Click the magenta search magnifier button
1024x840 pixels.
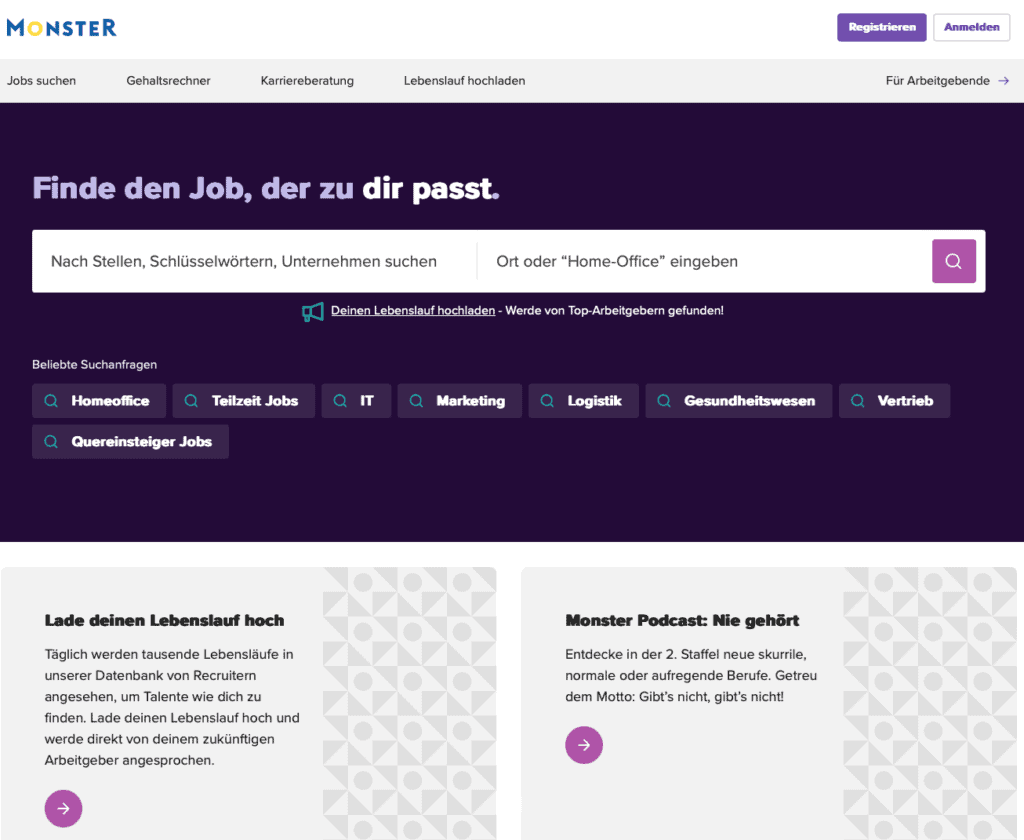coord(953,261)
